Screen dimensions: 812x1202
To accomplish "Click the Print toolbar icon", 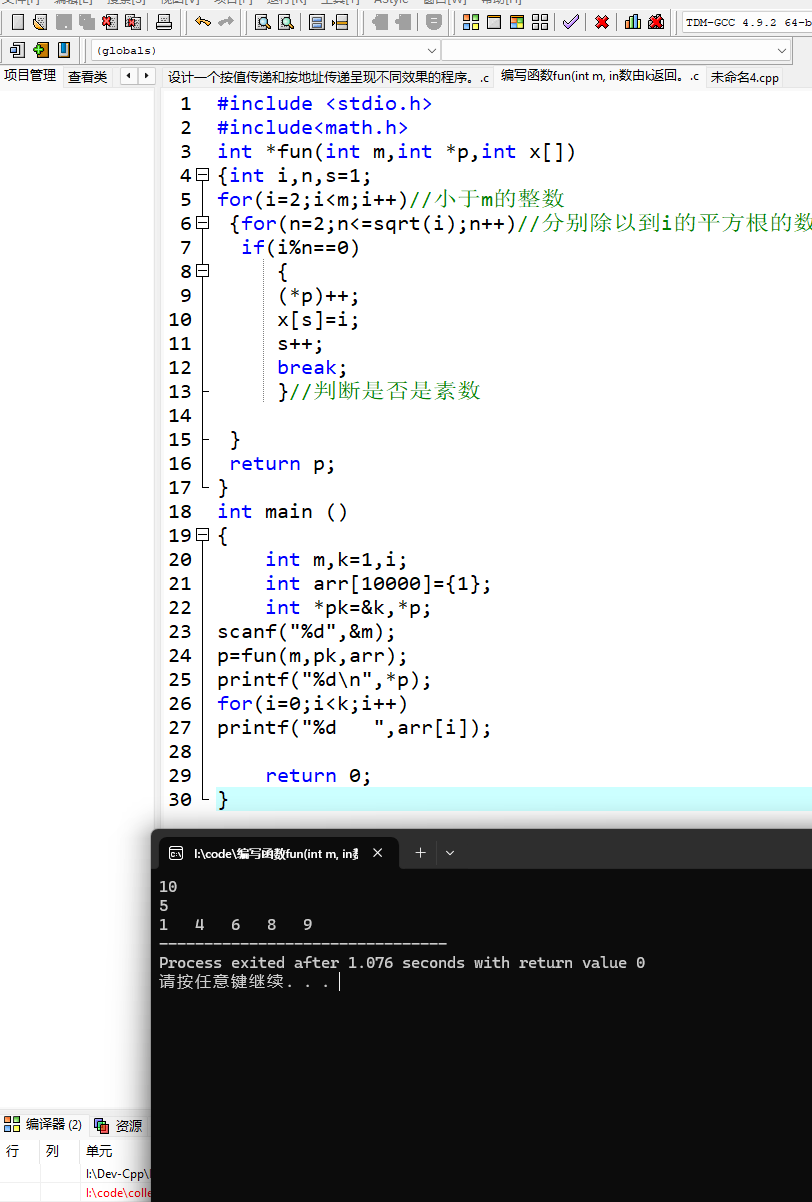I will (164, 22).
